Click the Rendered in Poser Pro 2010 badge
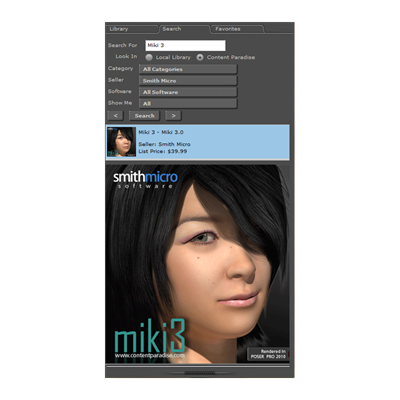400x400 pixels. (x=269, y=354)
